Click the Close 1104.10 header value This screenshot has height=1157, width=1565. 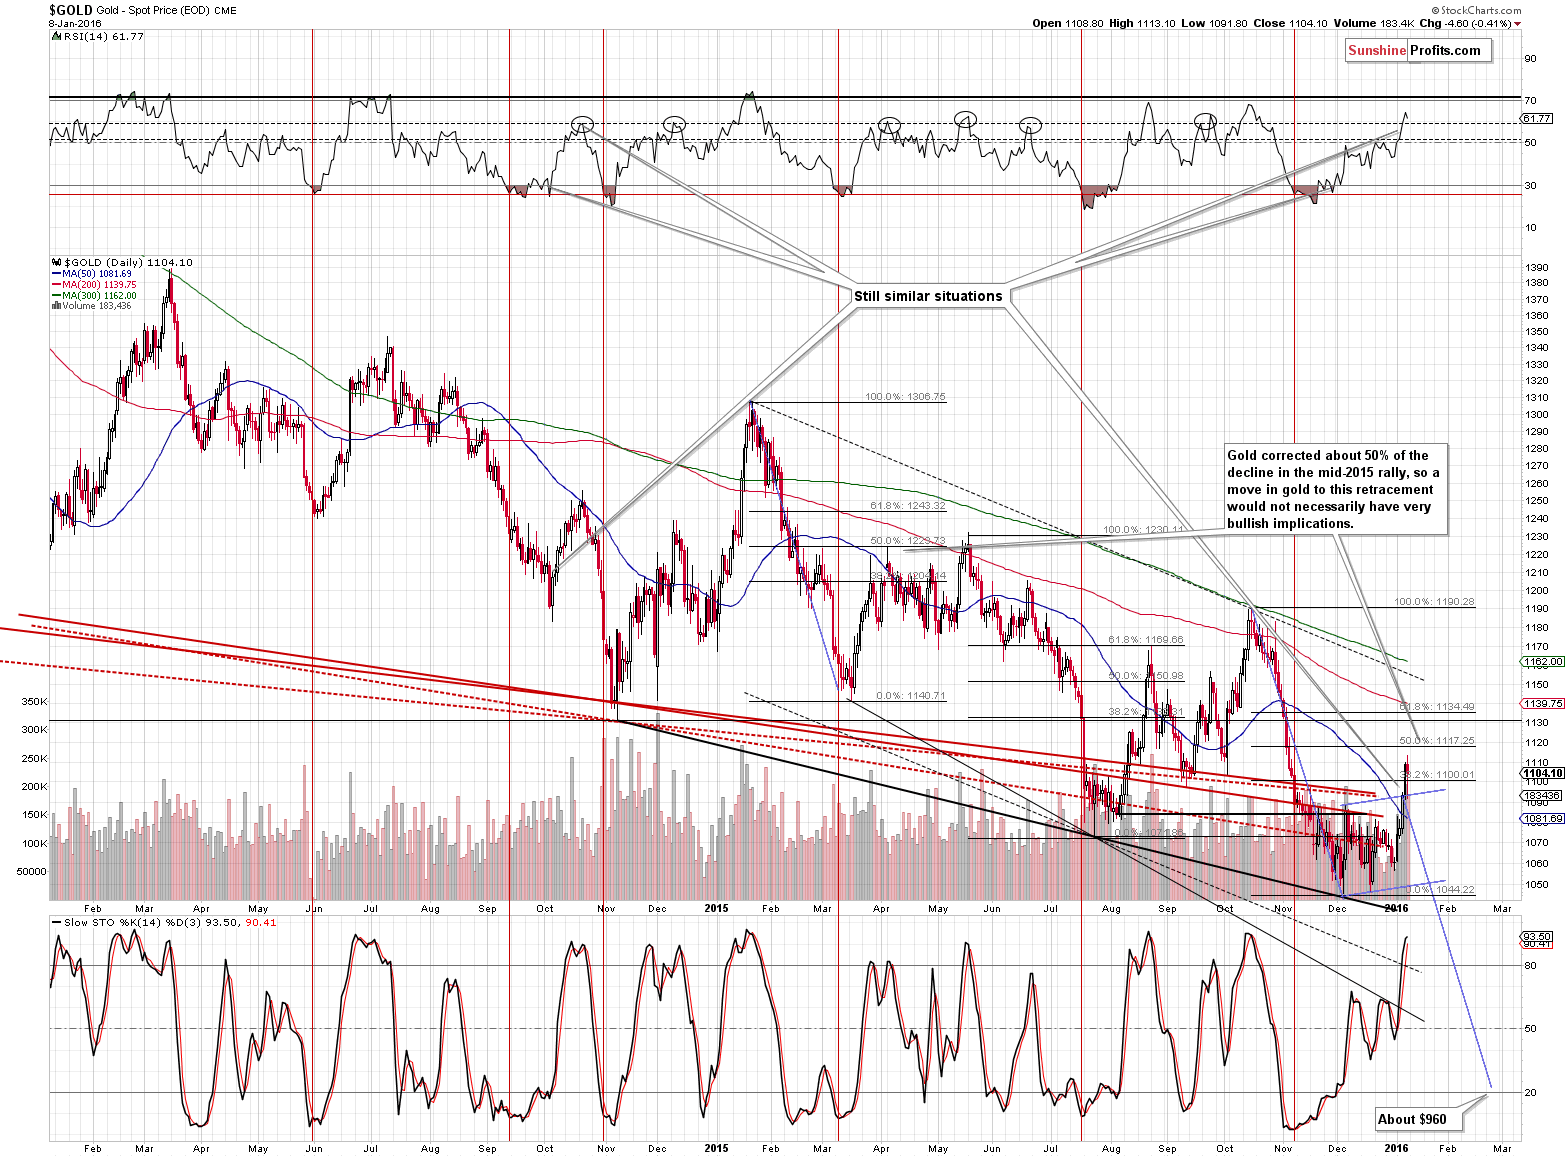tap(1289, 23)
